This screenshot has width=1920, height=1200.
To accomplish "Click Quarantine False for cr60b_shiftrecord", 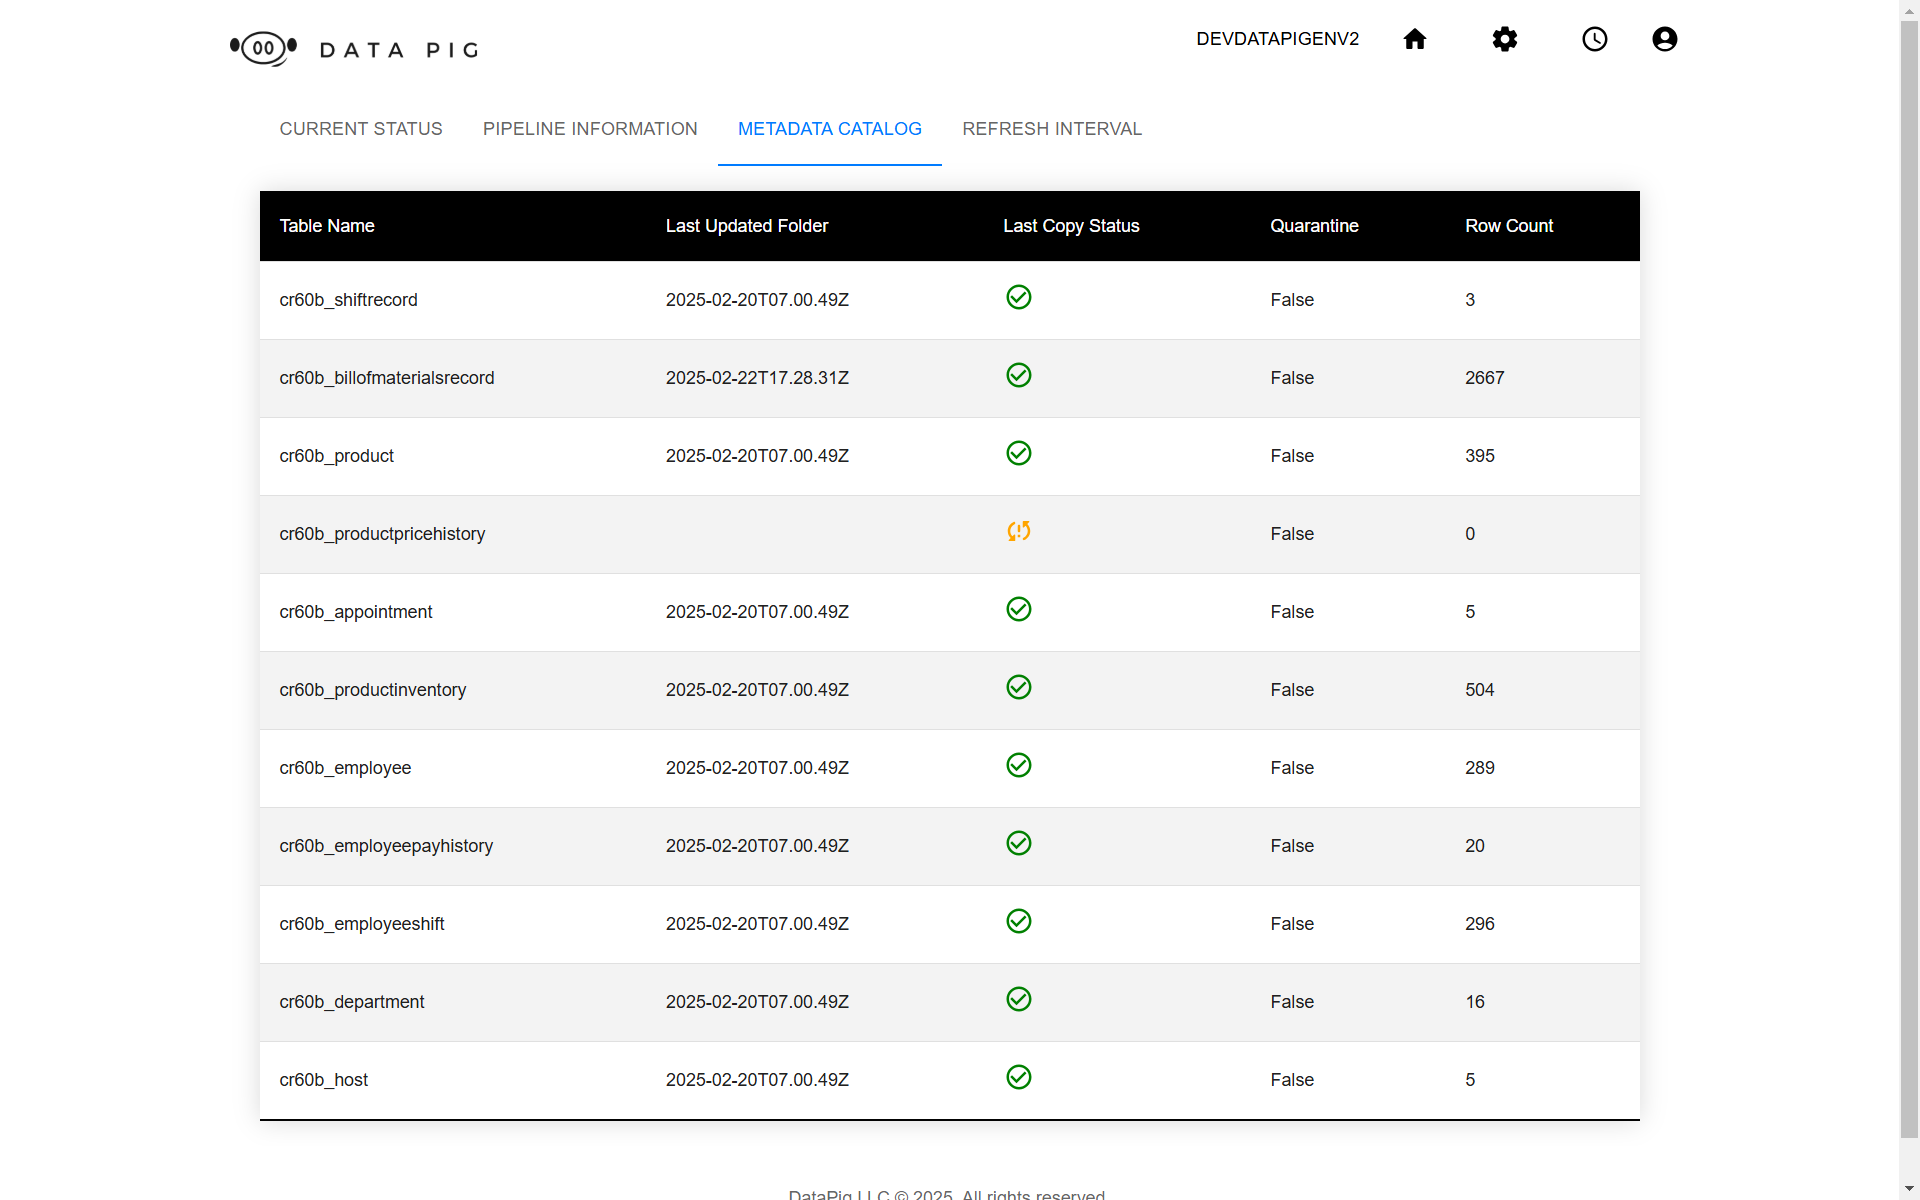I will click(1292, 300).
